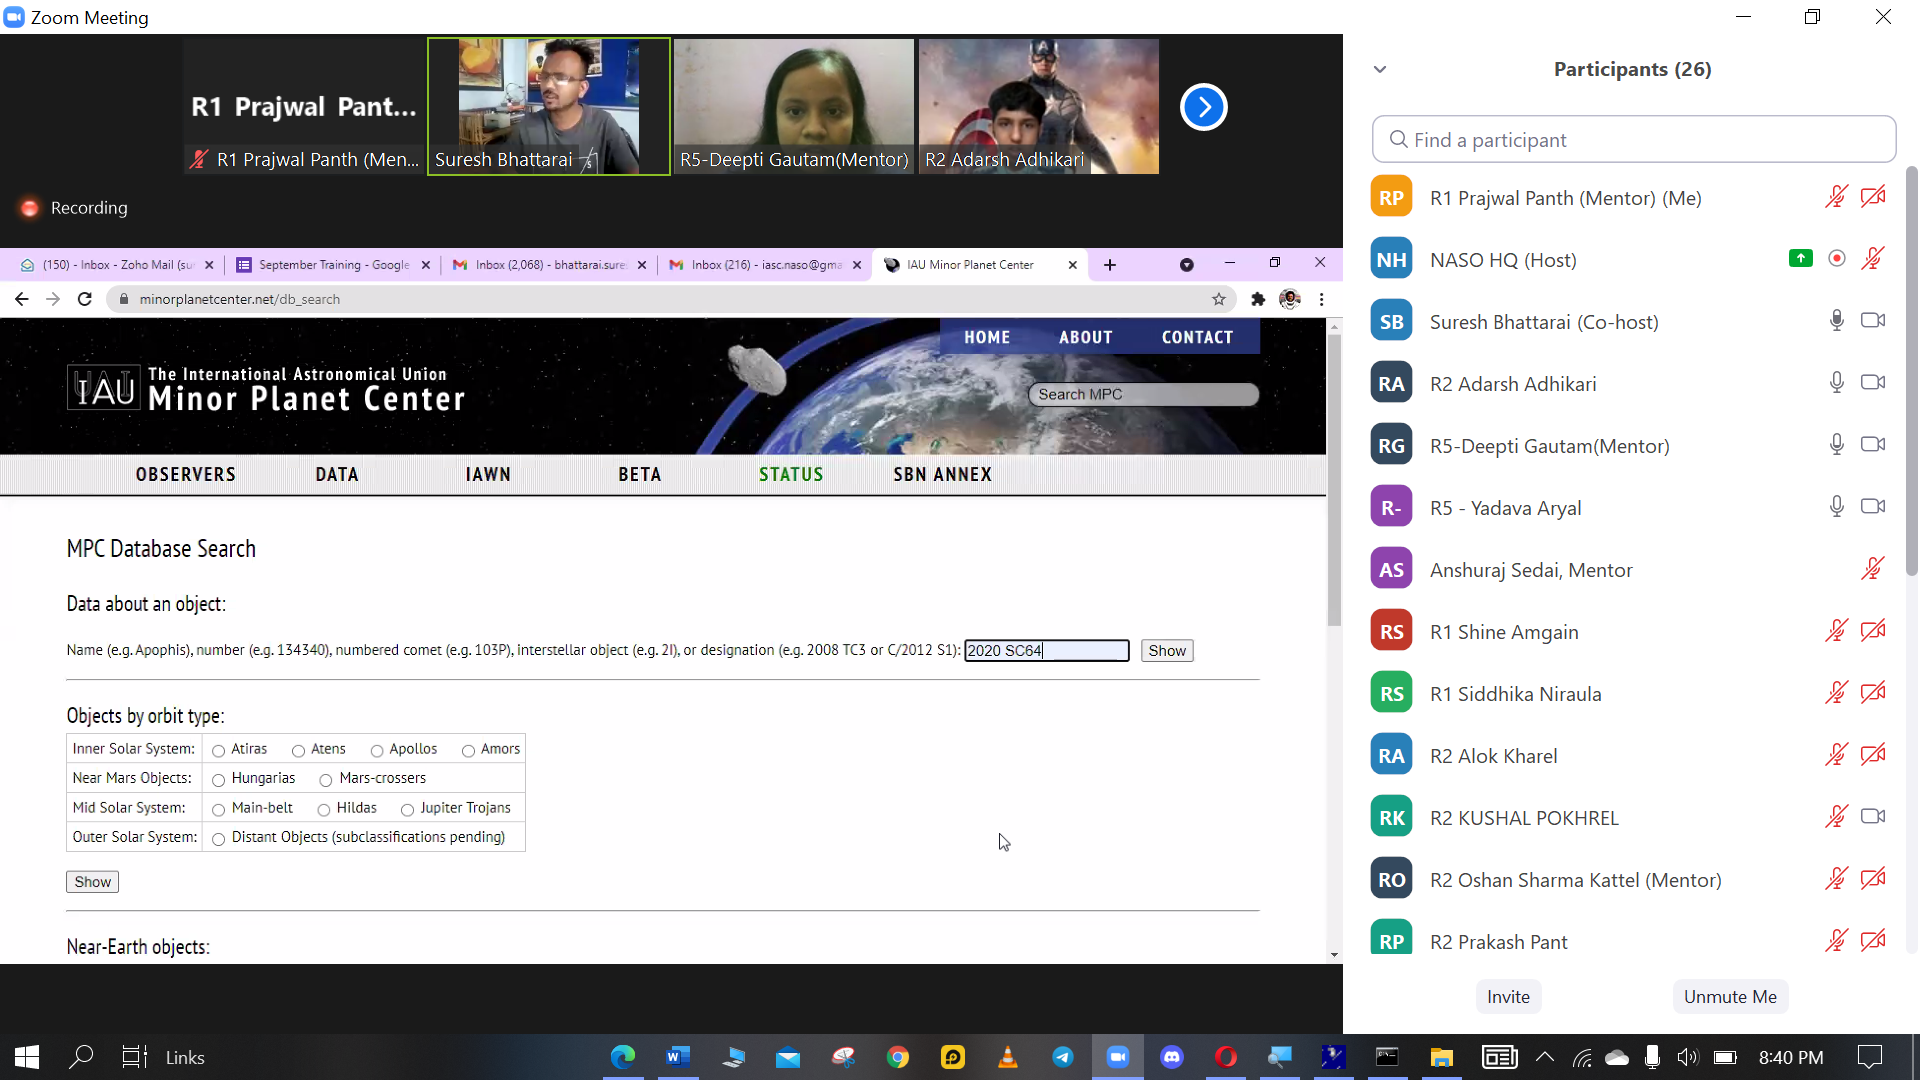This screenshot has height=1080, width=1920.
Task: Open a new browser tab
Action: click(x=1110, y=265)
